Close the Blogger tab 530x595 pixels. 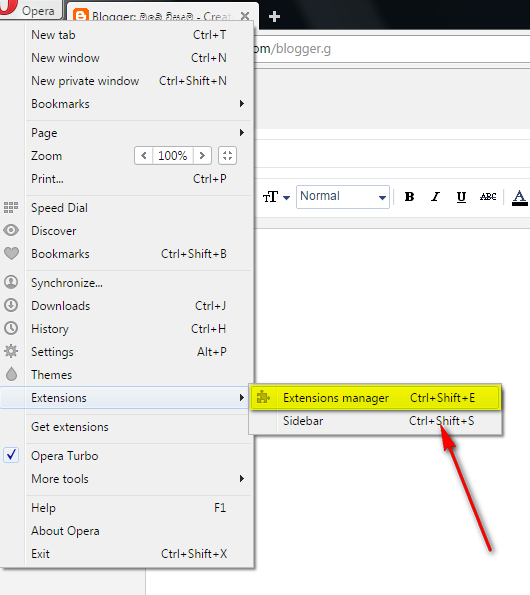[x=245, y=16]
